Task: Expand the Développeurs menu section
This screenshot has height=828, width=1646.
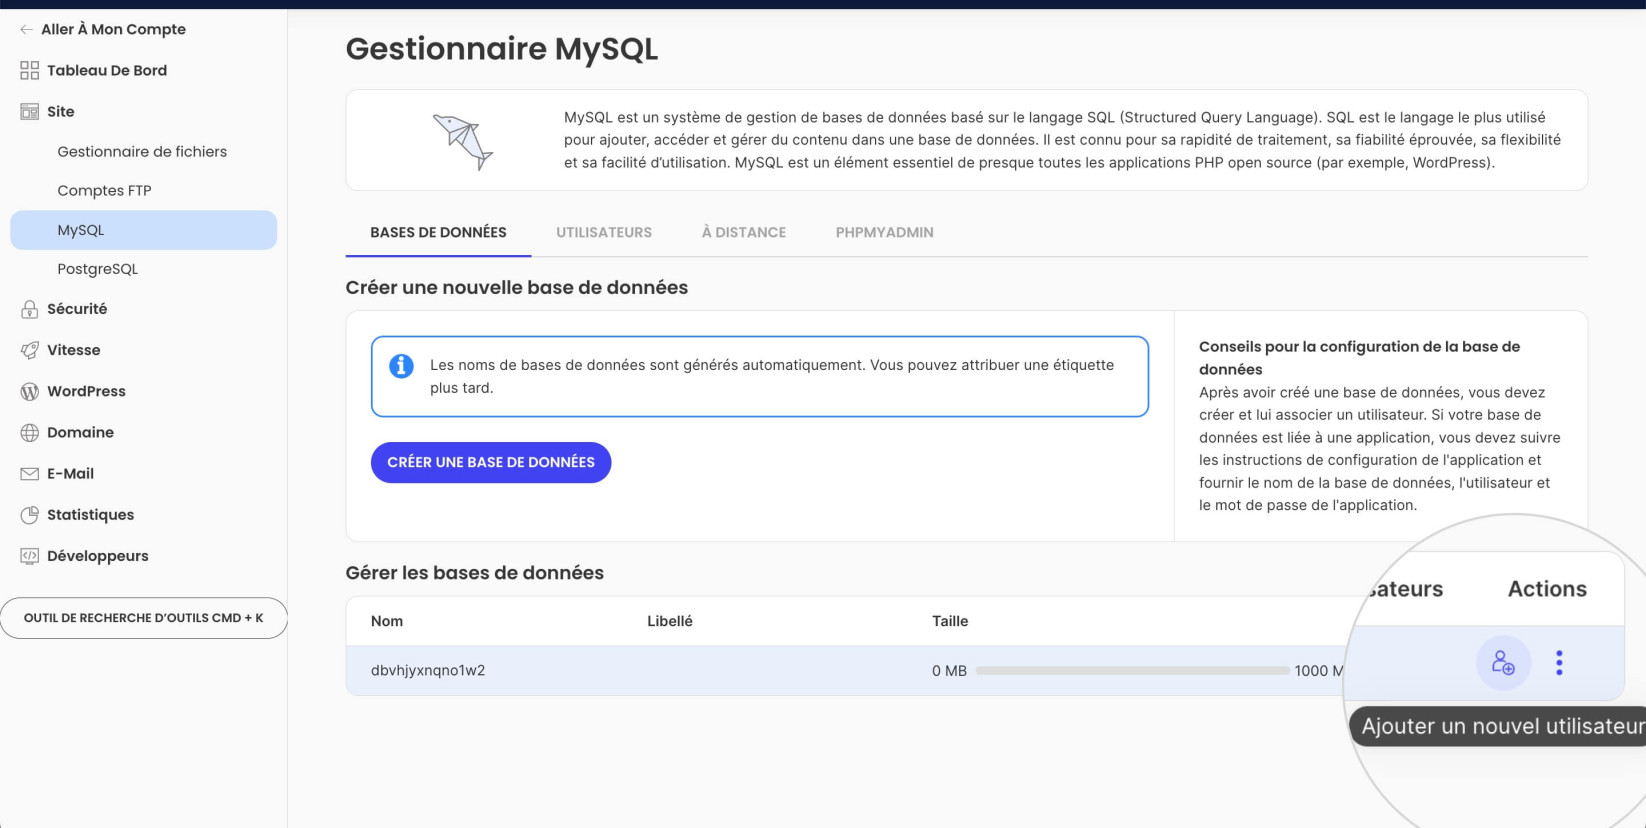Action: (97, 556)
